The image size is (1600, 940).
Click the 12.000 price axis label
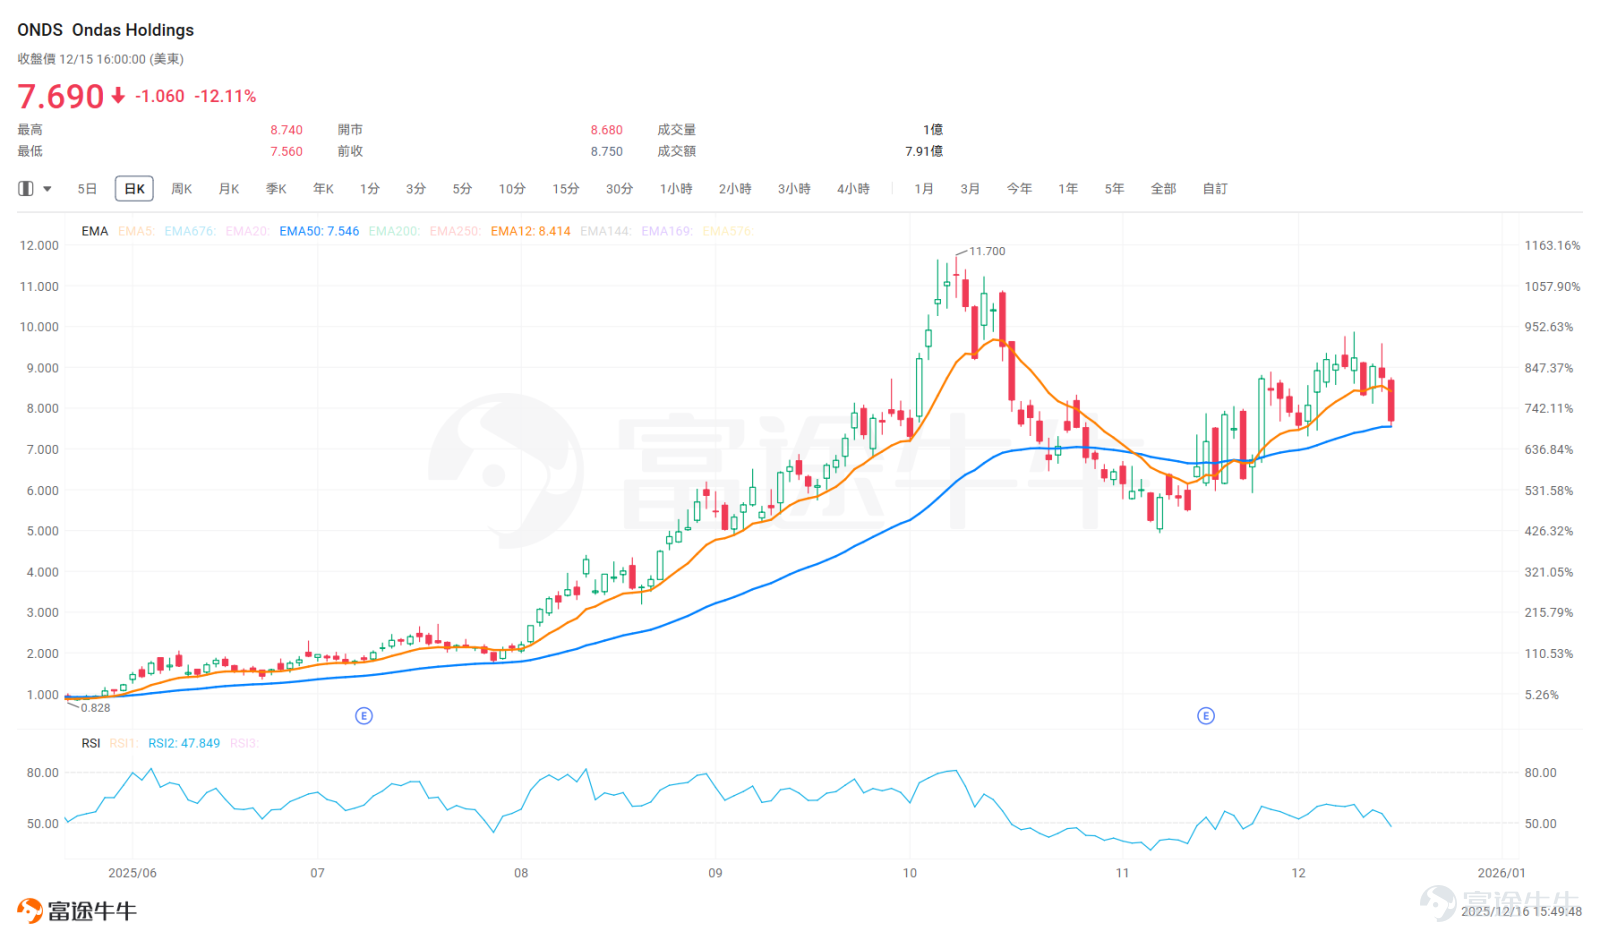point(40,245)
